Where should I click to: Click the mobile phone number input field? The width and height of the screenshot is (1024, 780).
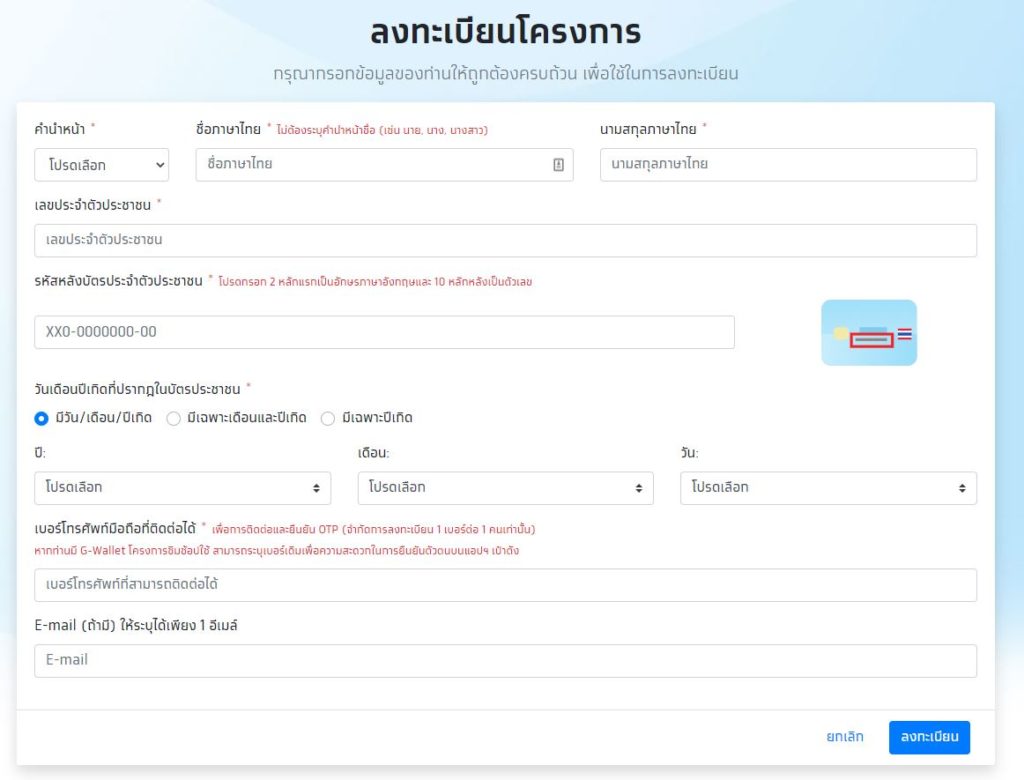tap(505, 585)
